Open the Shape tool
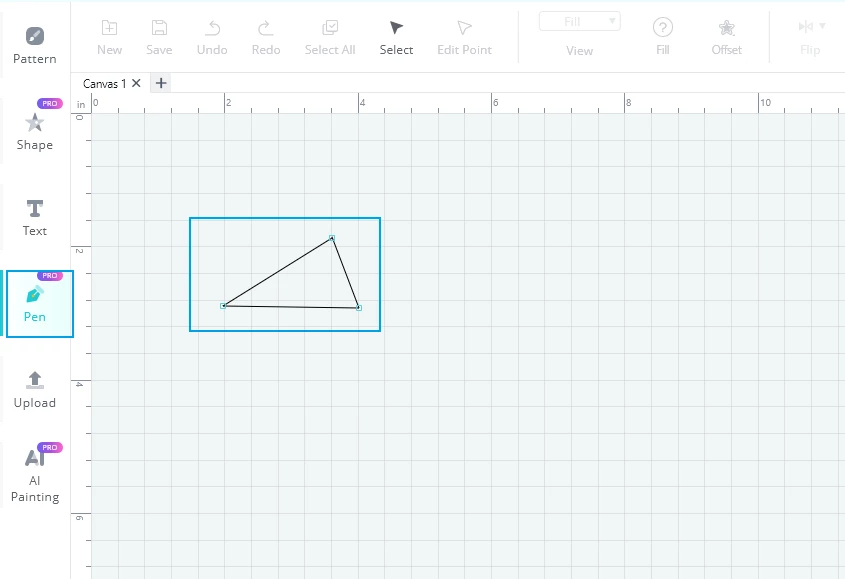845x579 pixels. (x=34, y=132)
